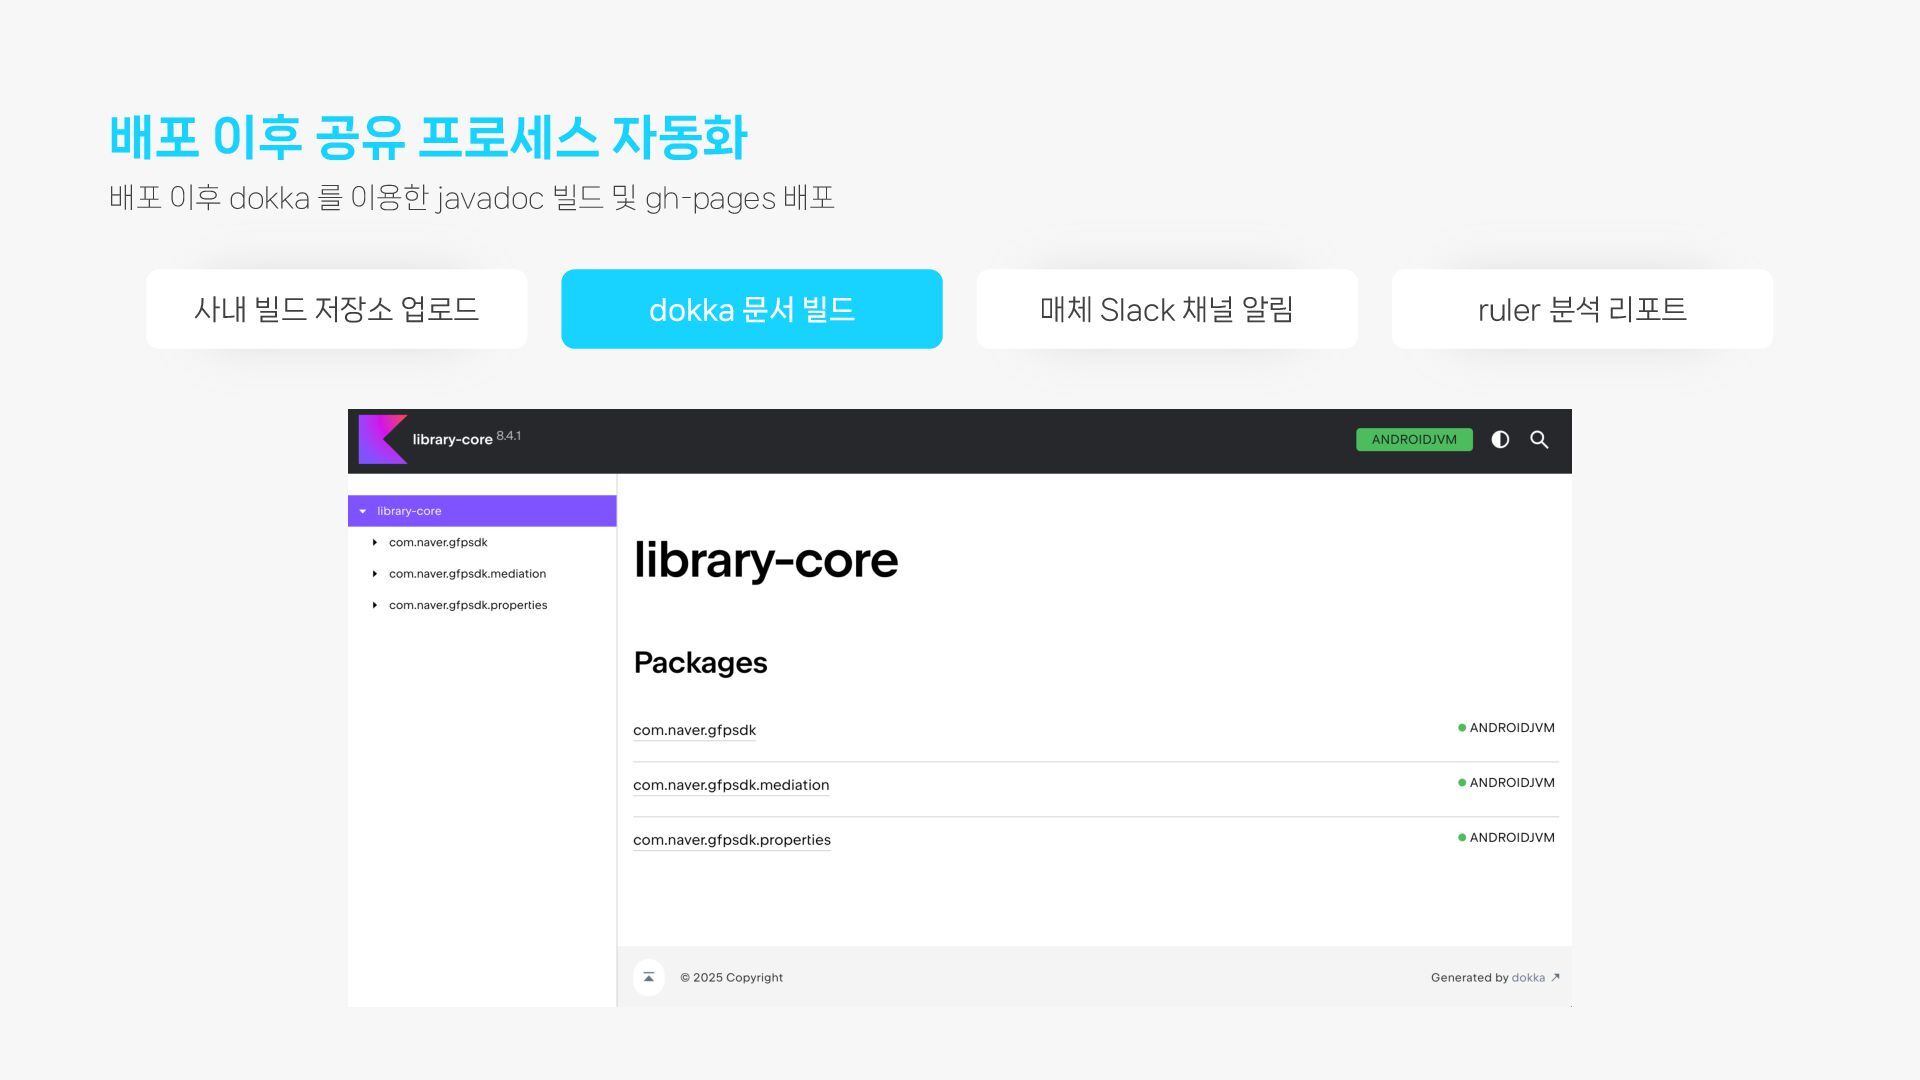The height and width of the screenshot is (1080, 1920).
Task: Select dokka 문서 빌드 tab
Action: [751, 309]
